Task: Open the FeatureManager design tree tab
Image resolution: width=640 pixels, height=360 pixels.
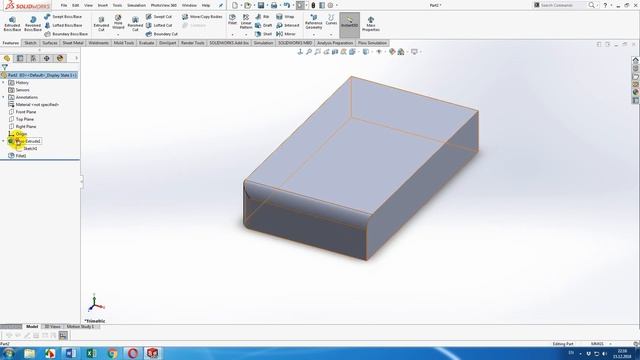Action: point(7,58)
